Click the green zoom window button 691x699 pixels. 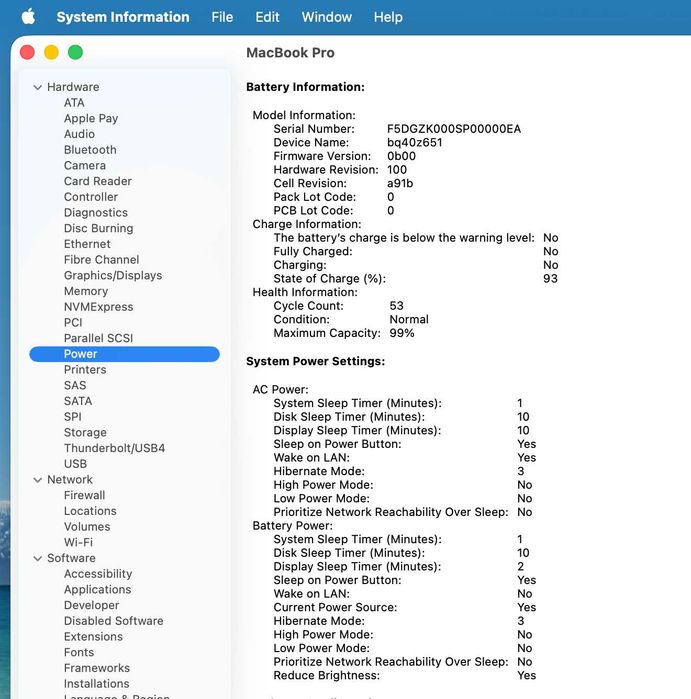coord(75,52)
